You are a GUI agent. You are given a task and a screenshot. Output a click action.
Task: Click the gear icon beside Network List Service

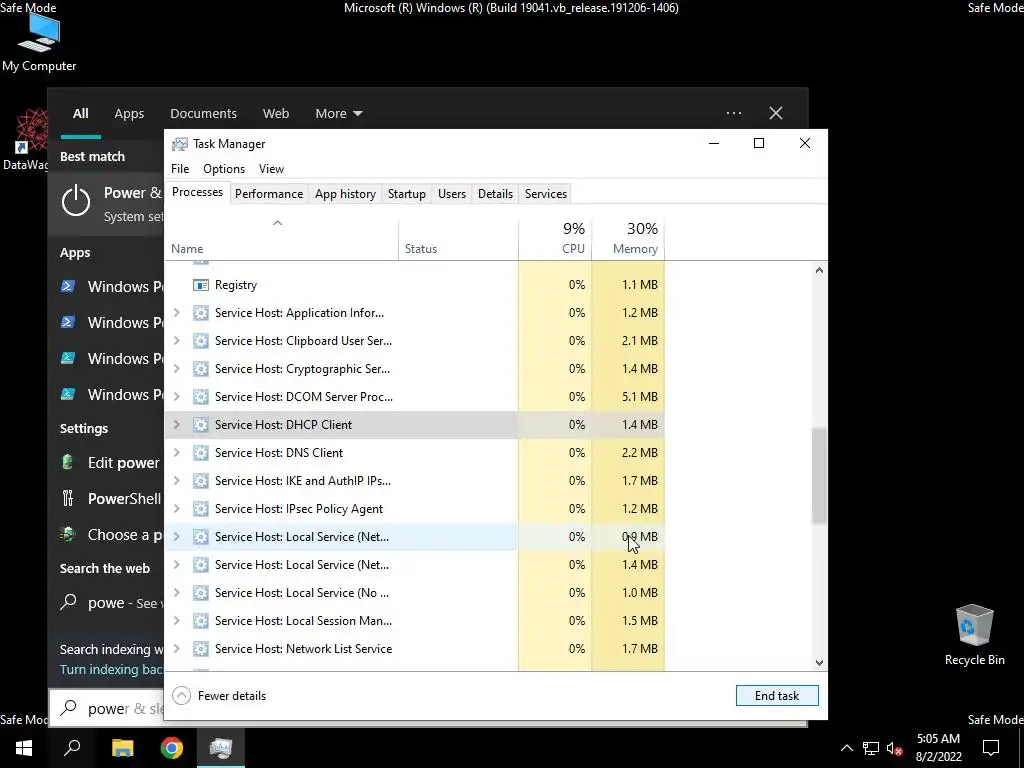[x=200, y=648]
